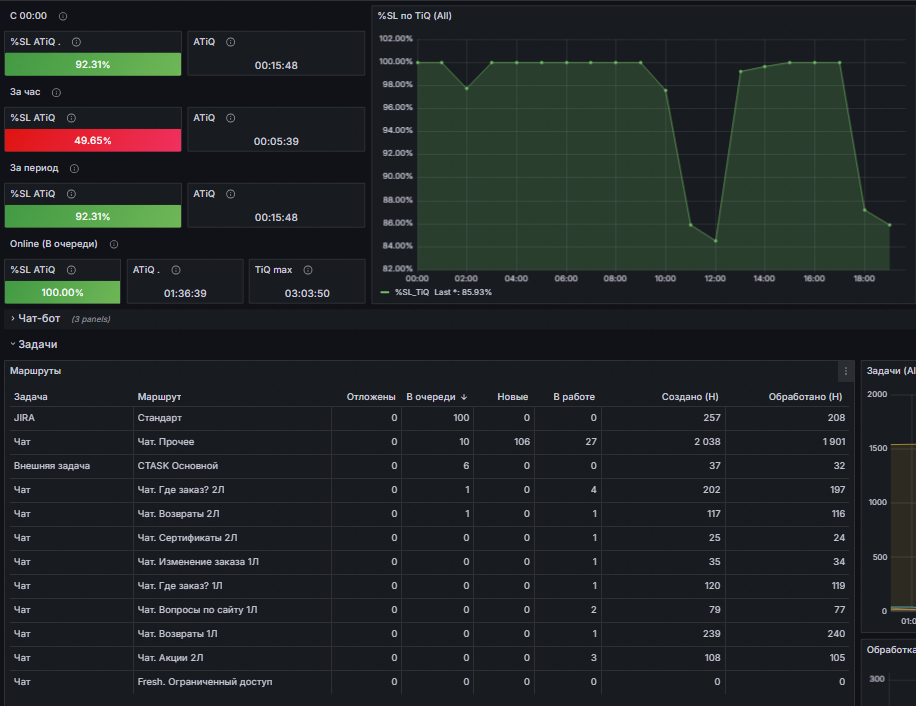Open %SL по TiQ (All) panel title

(x=415, y=16)
